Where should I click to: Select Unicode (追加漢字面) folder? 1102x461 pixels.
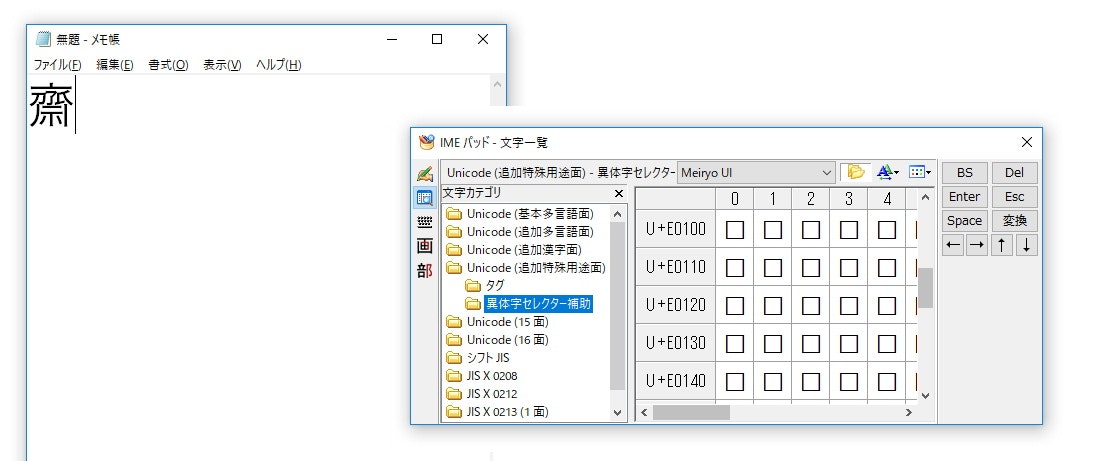tap(514, 249)
